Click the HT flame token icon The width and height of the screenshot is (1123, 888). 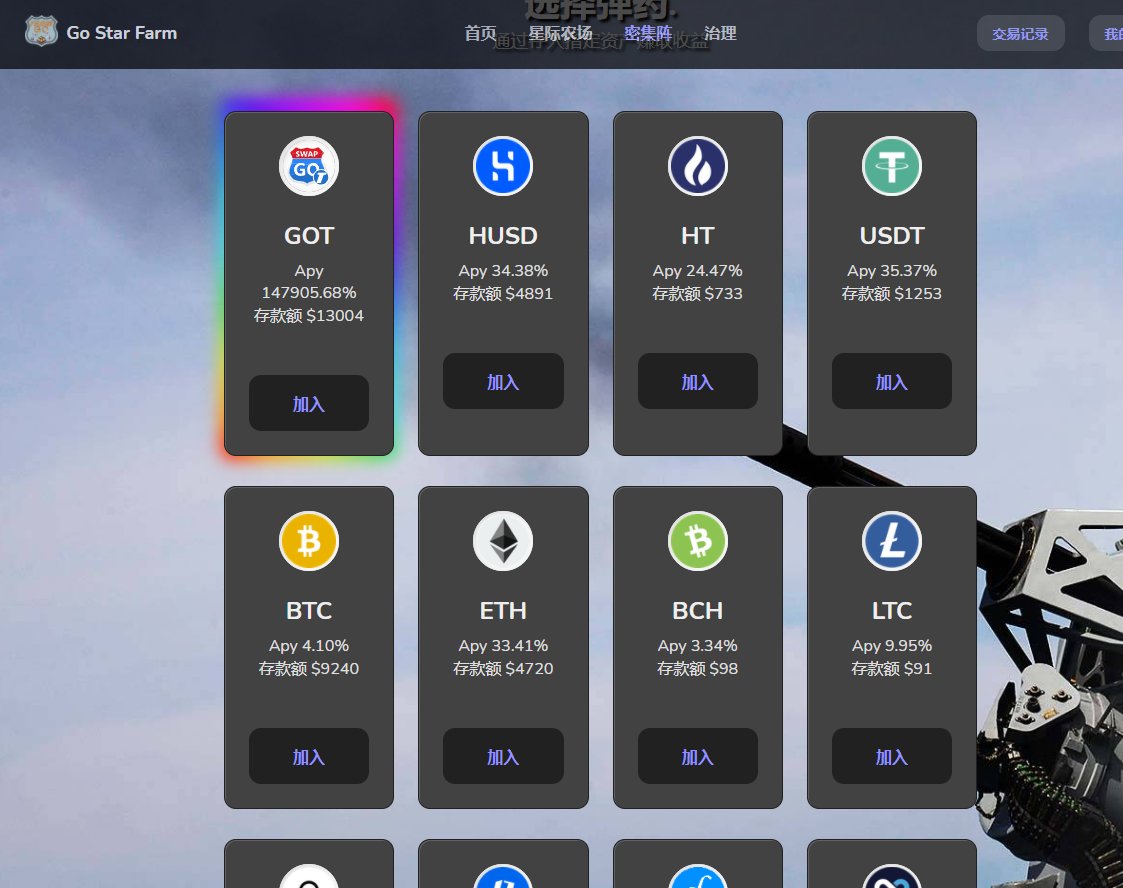coord(698,166)
